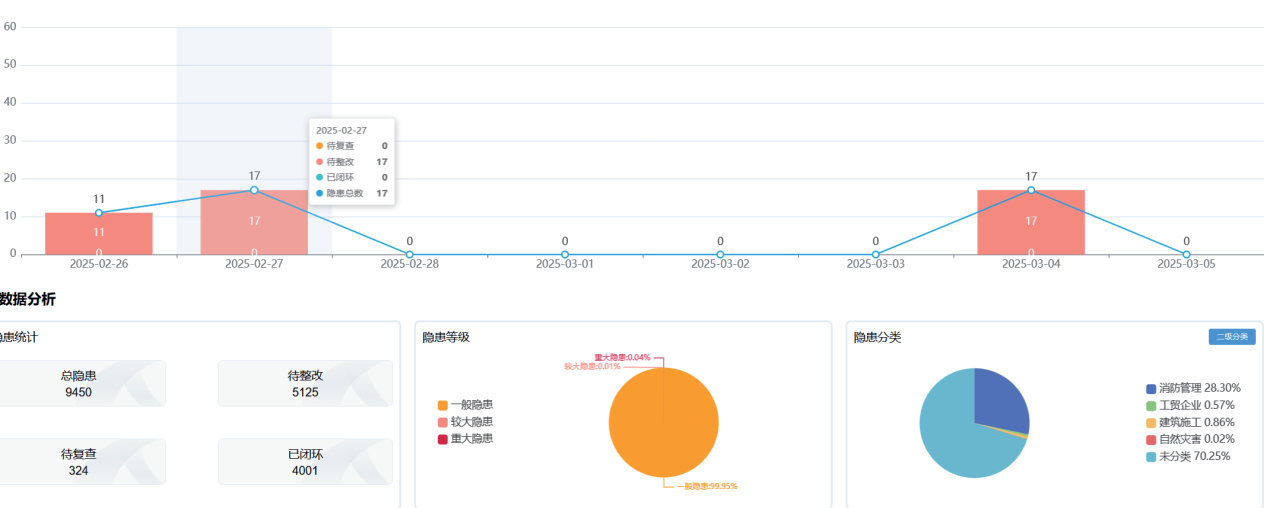Click the 待整改 row in tooltip
The height and width of the screenshot is (508, 1267).
click(351, 162)
